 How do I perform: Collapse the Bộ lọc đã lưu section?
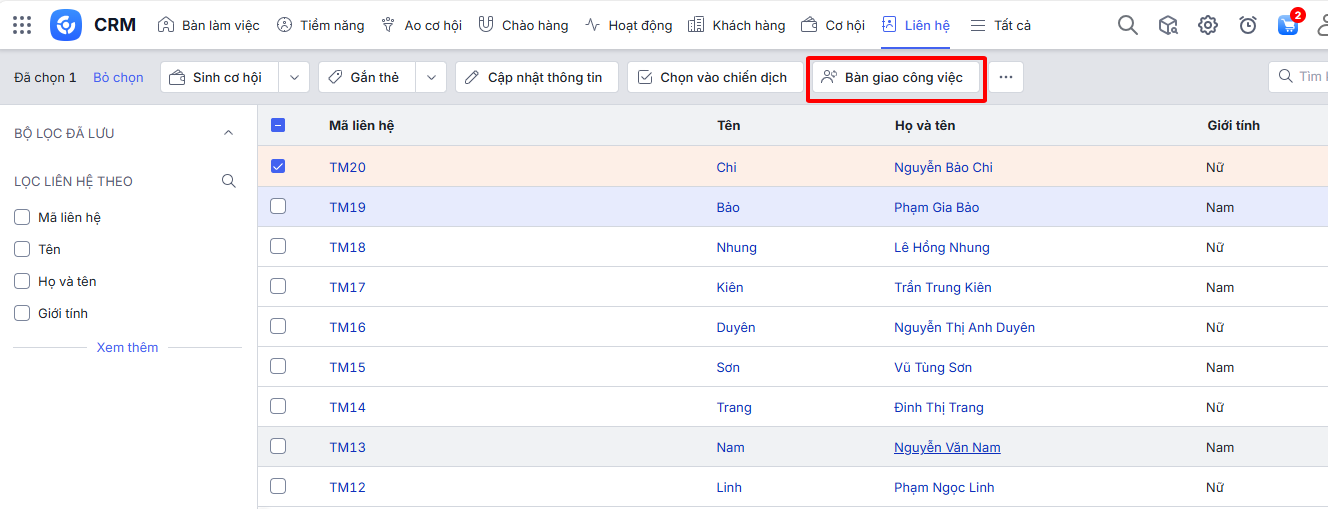coord(228,133)
